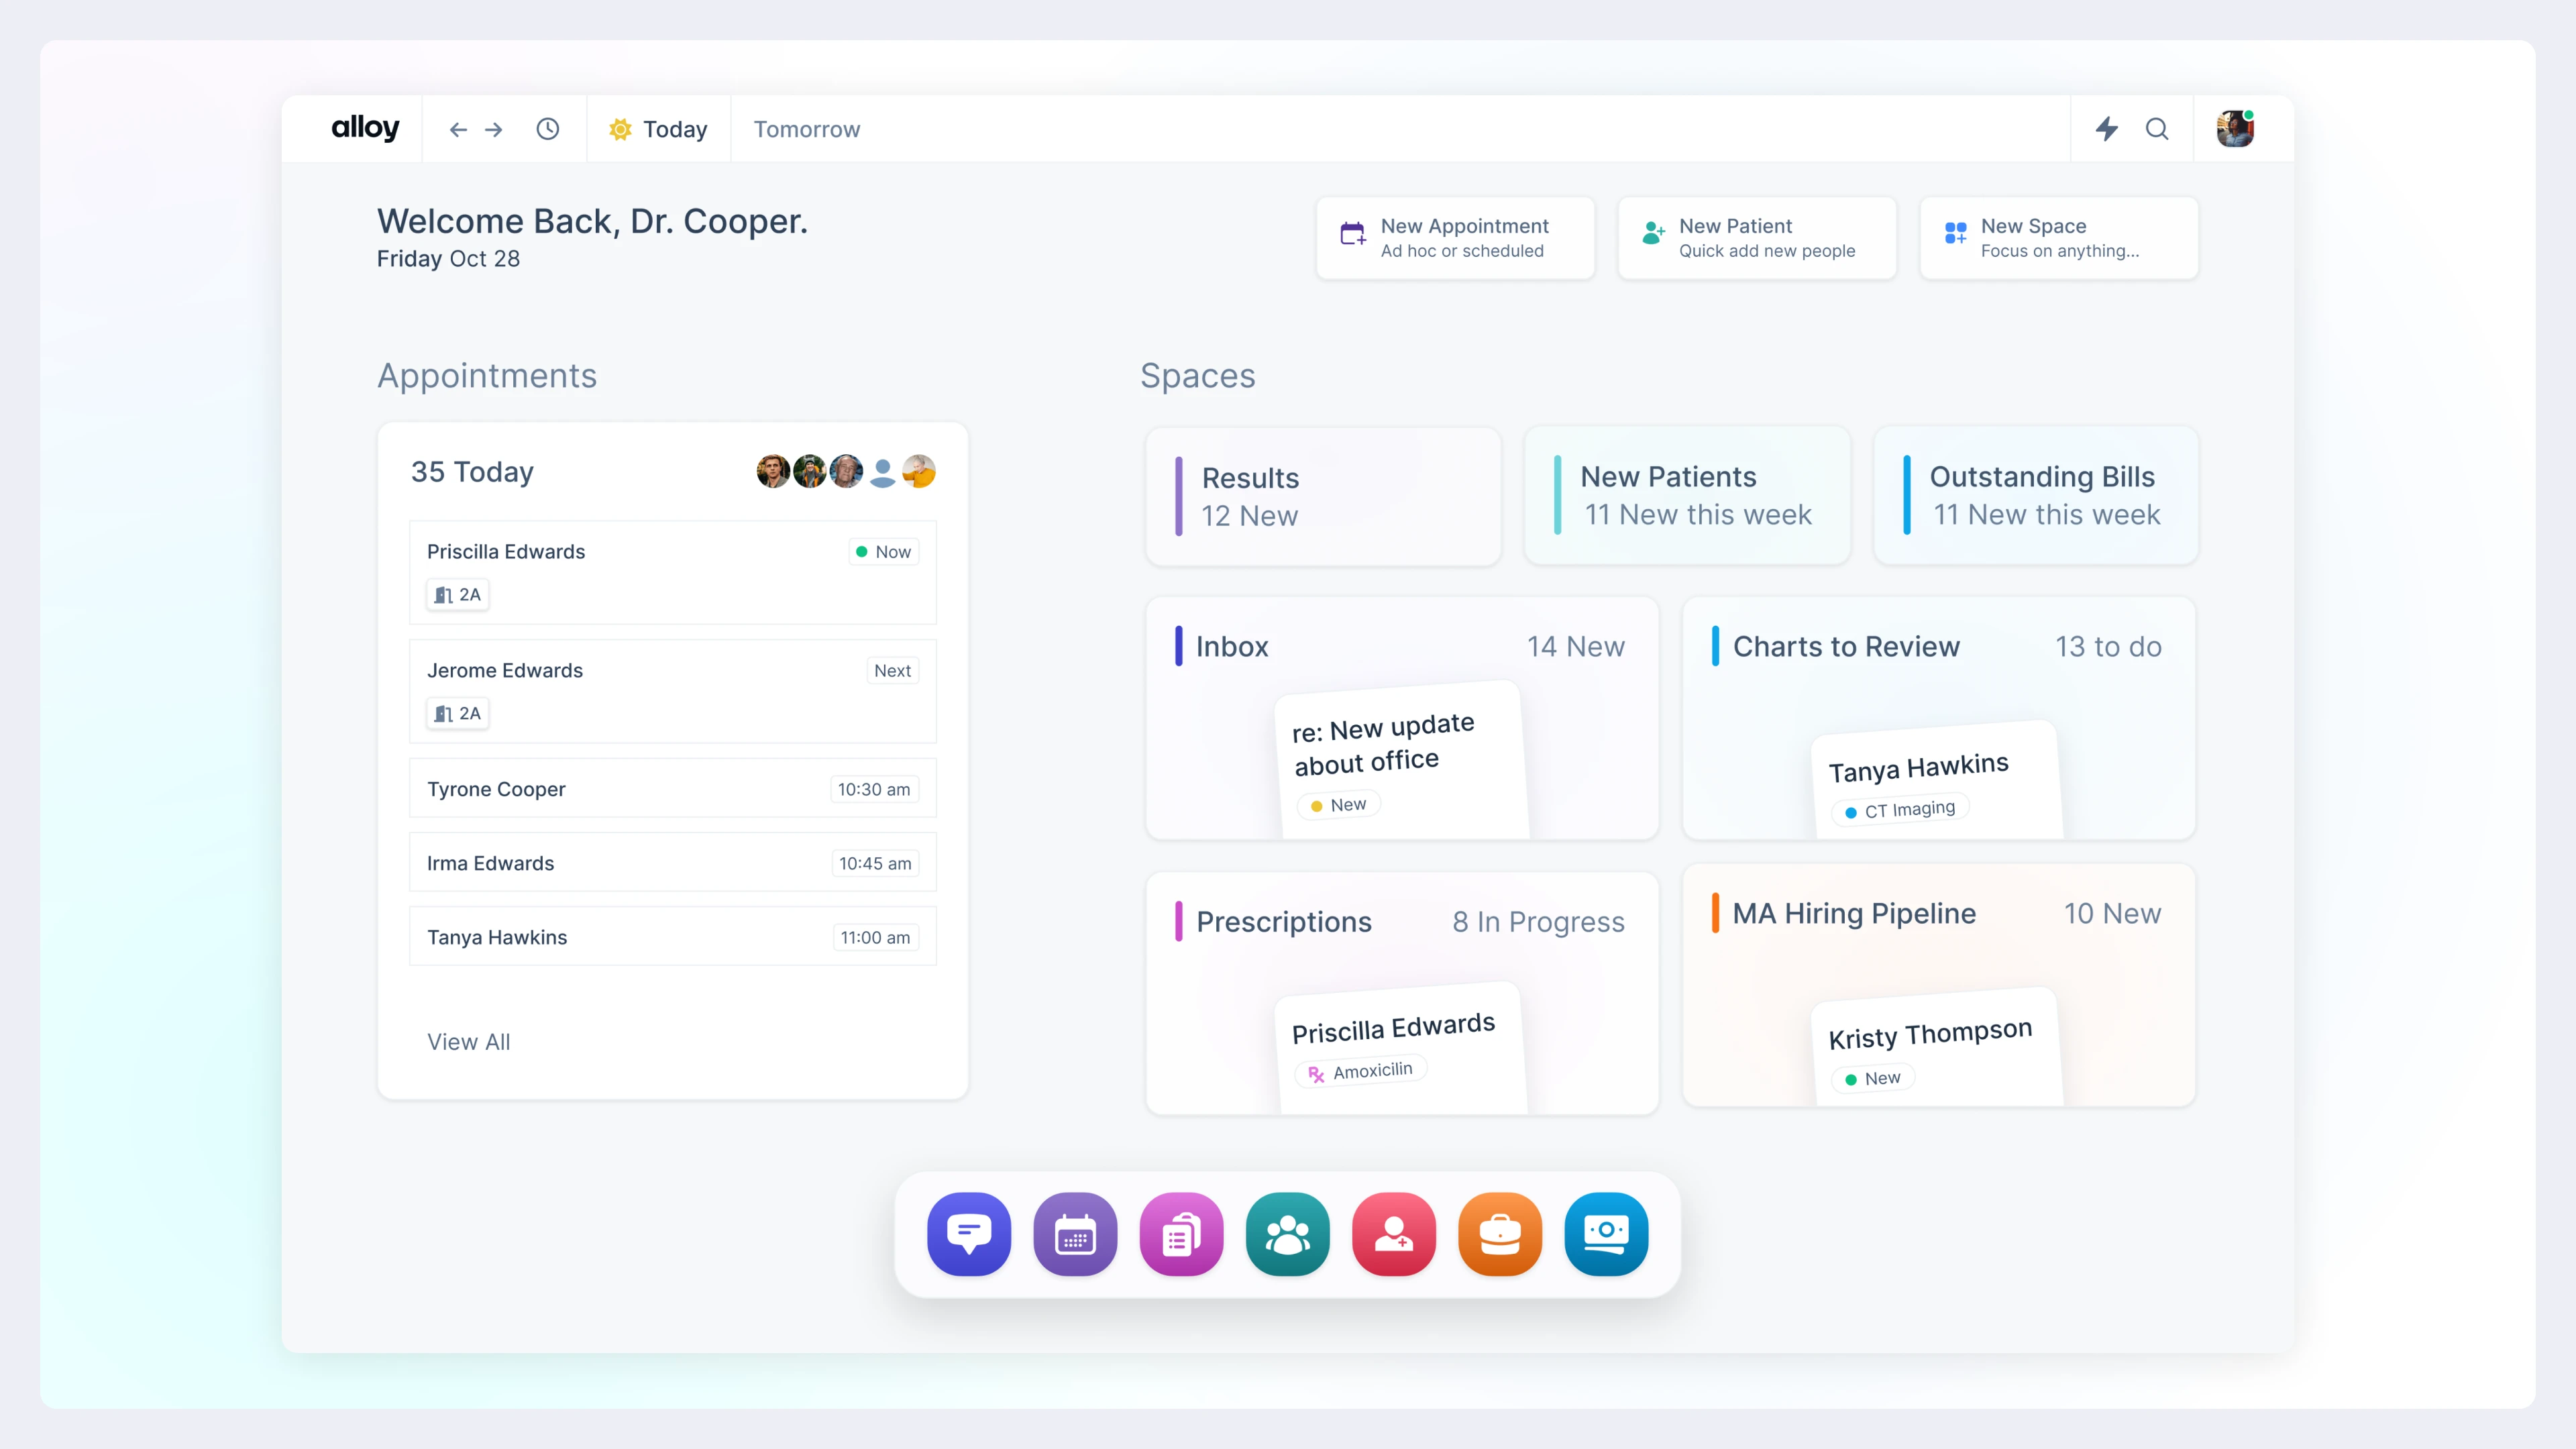
Task: Open the pink clipboard documents dock icon
Action: 1181,1233
